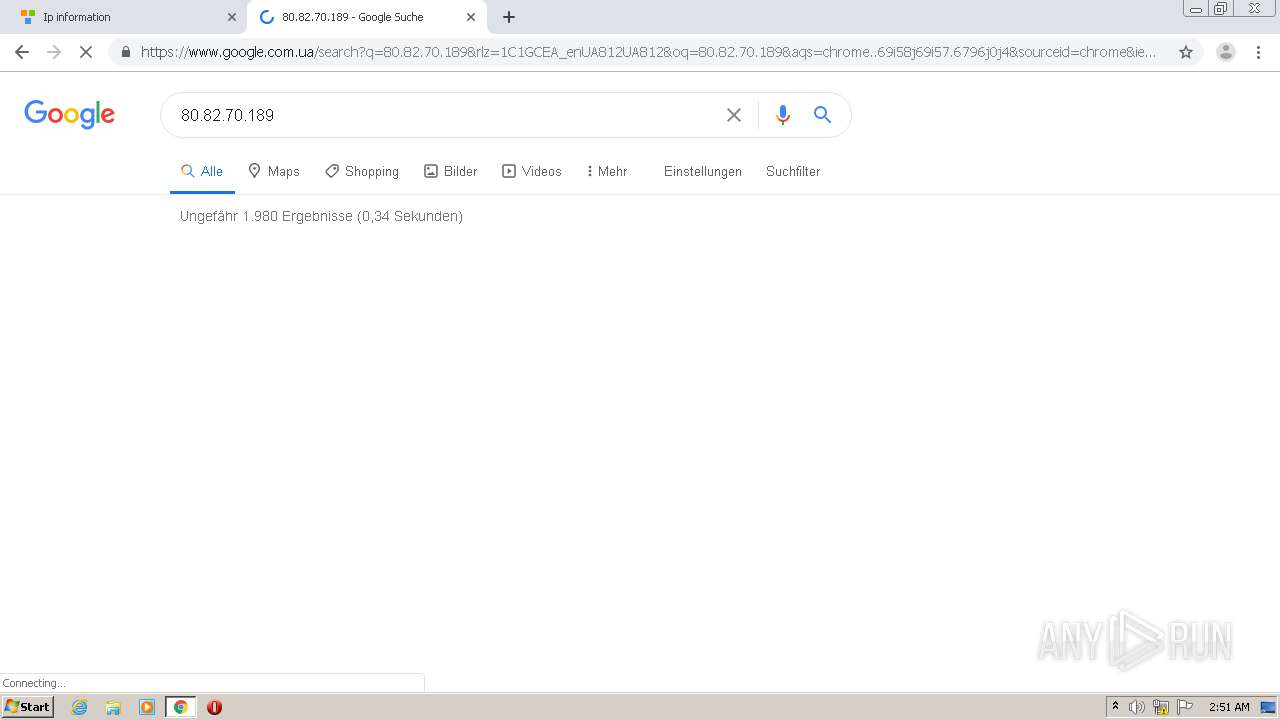
Task: Start voice search with microphone
Action: click(783, 115)
